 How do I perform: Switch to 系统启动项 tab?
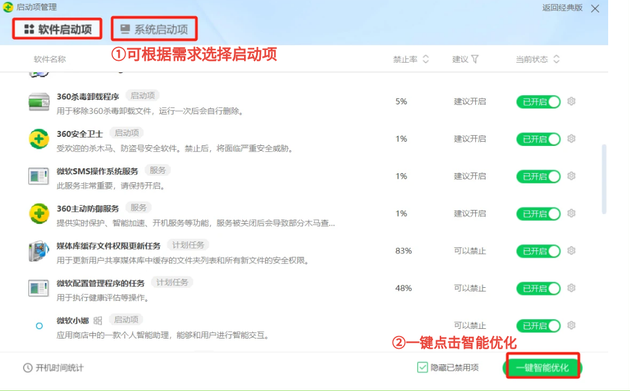(x=154, y=29)
